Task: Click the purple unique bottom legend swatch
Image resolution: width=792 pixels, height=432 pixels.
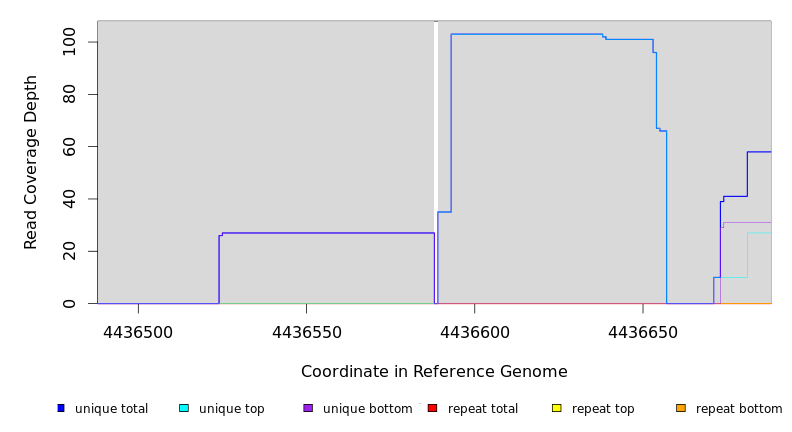Action: pos(308,408)
